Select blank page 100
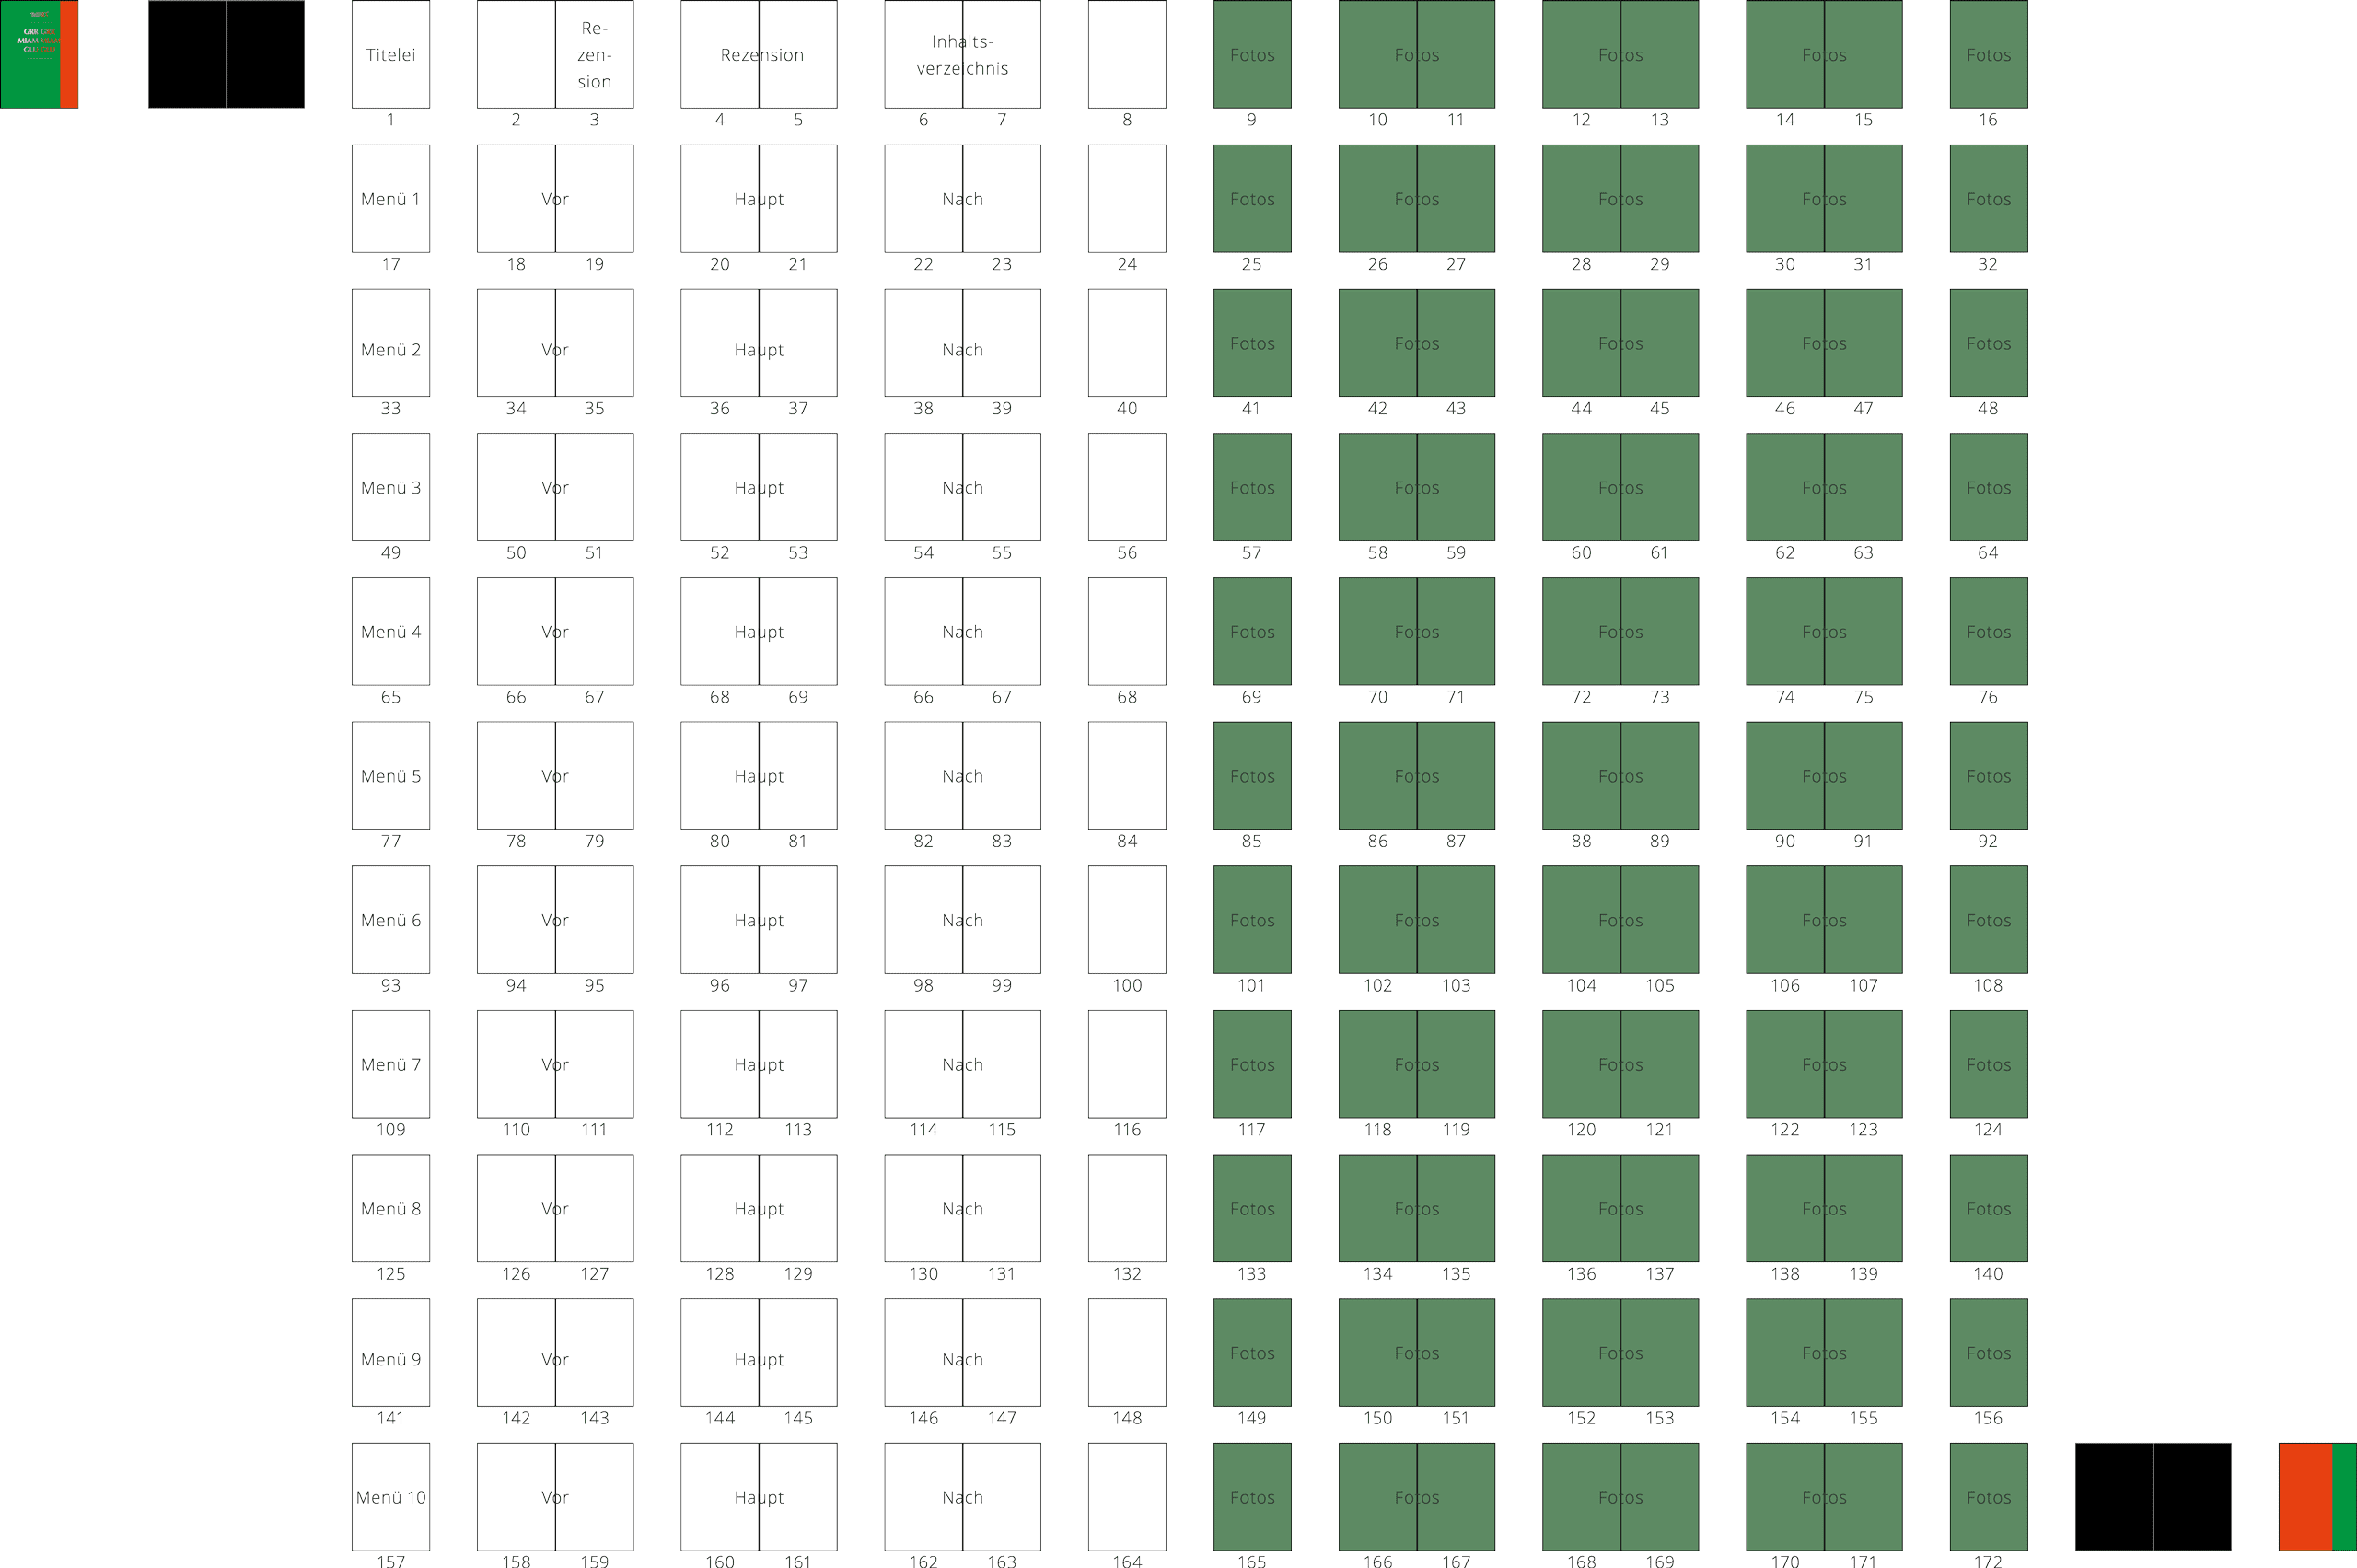Viewport: 2357px width, 1568px height. pos(1127,920)
